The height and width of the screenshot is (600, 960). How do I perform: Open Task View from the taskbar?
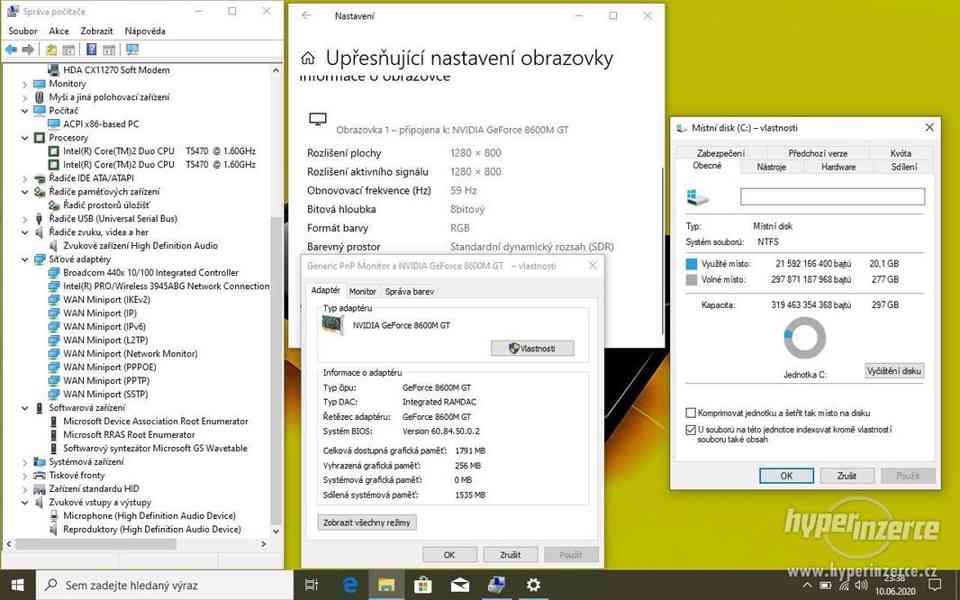pos(312,585)
